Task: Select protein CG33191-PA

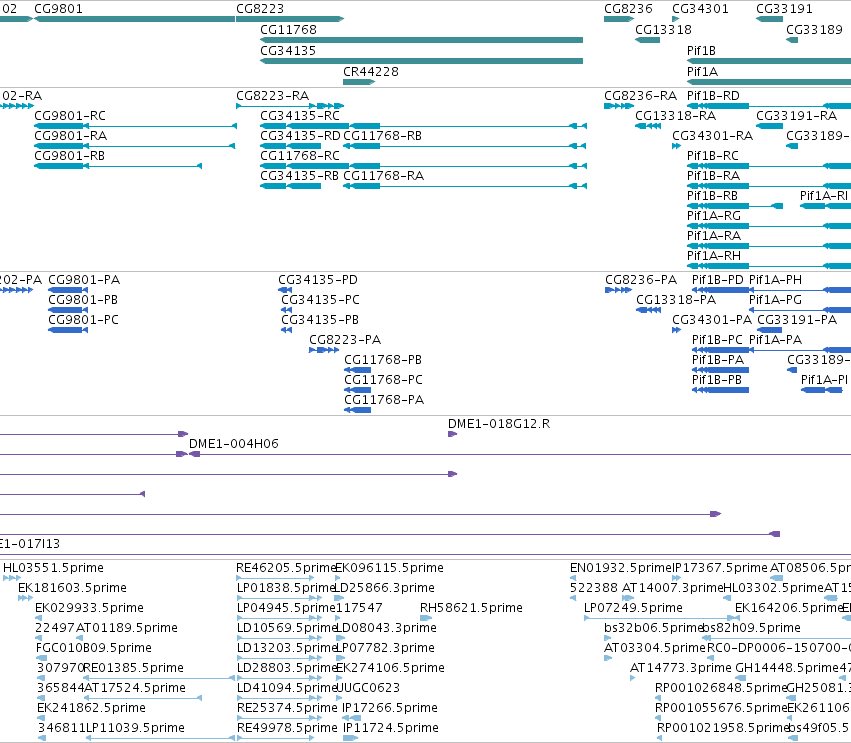Action: 797,321
